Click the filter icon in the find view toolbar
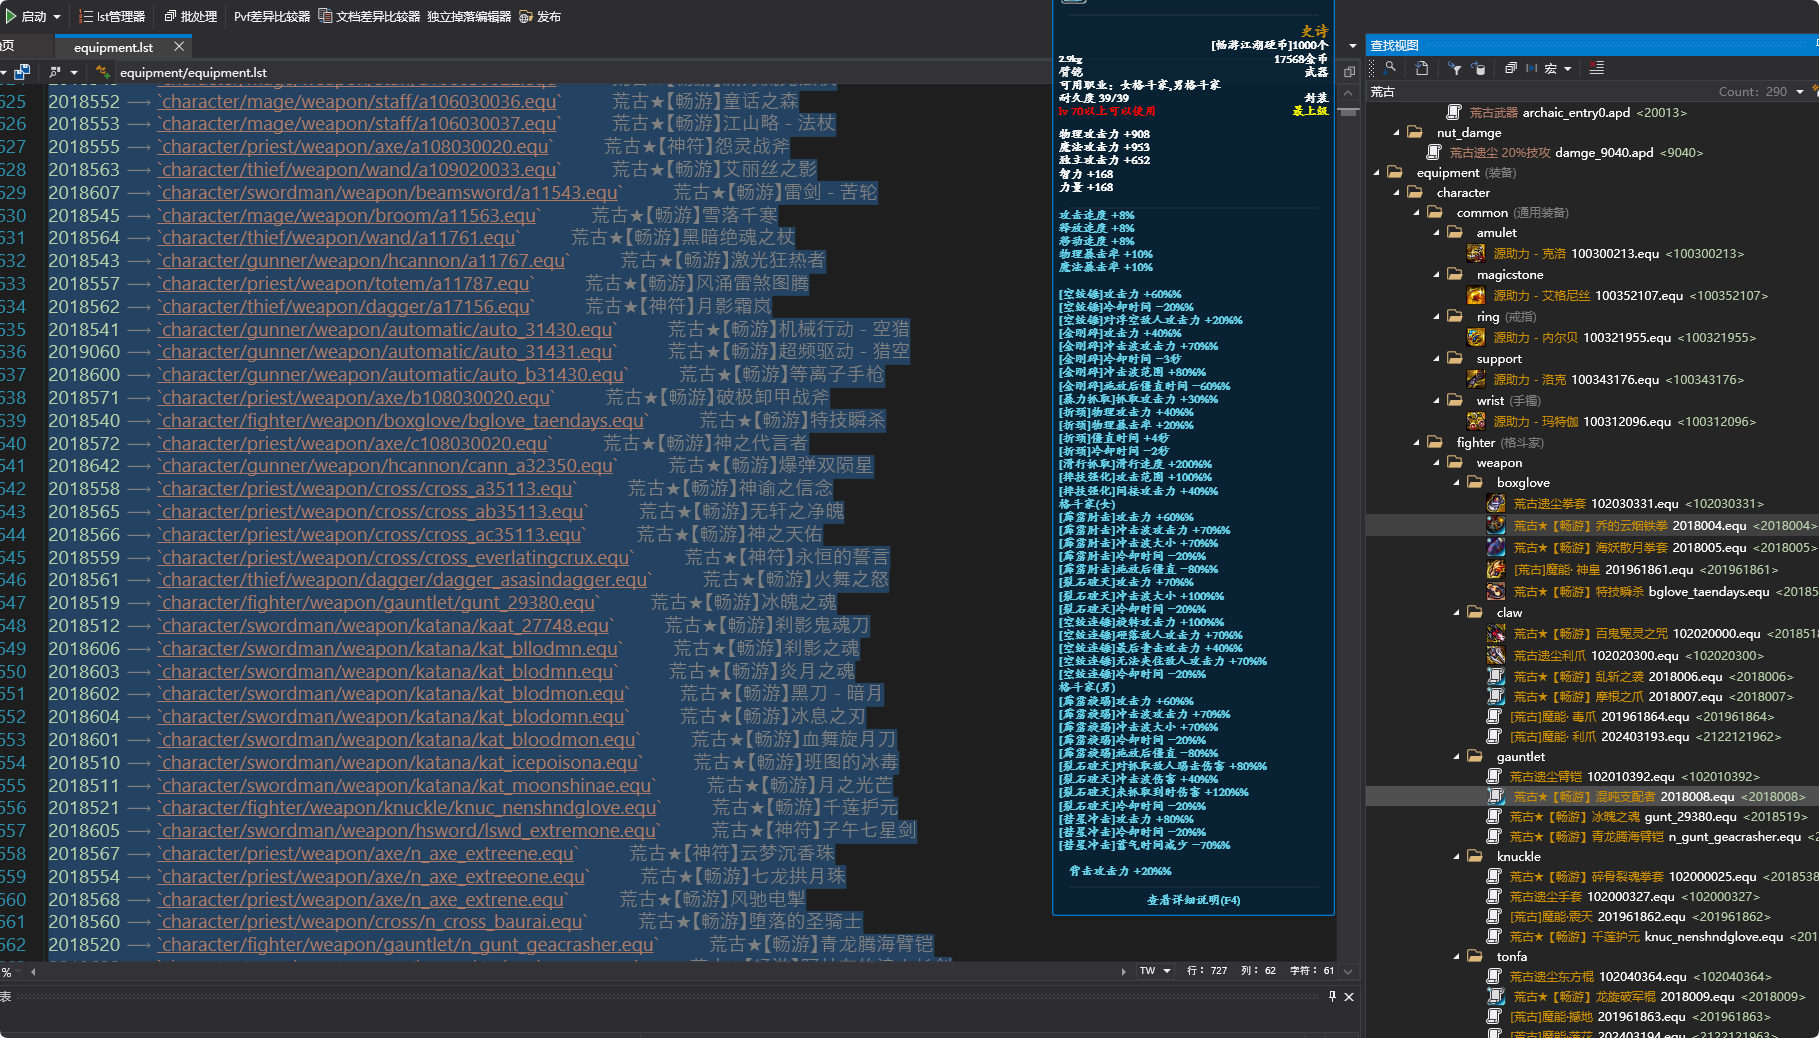This screenshot has width=1819, height=1038. point(1454,68)
